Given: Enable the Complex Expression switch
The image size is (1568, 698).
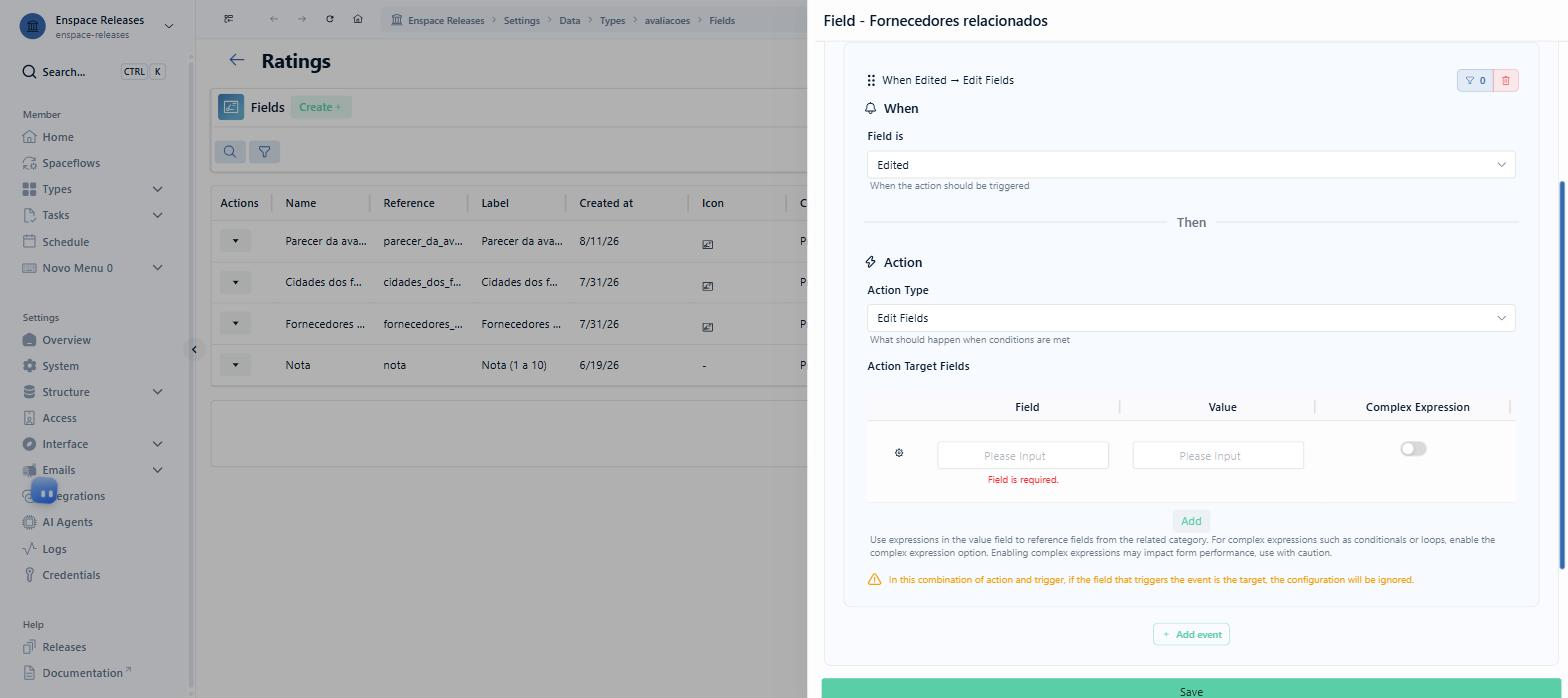Looking at the screenshot, I should coord(1413,449).
